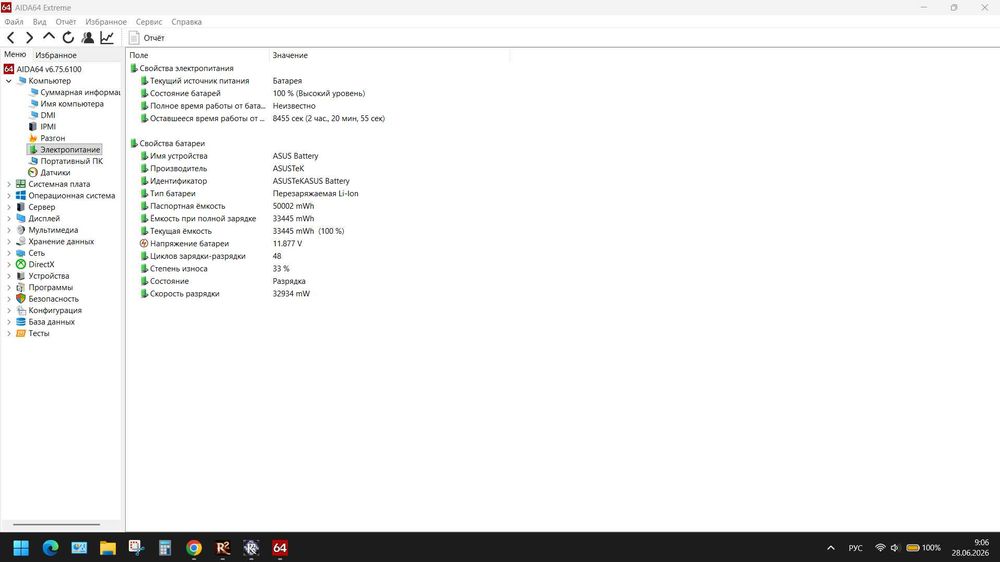The width and height of the screenshot is (1000, 562).
Task: Click the Конфигурация tree icon
Action: coord(21,311)
